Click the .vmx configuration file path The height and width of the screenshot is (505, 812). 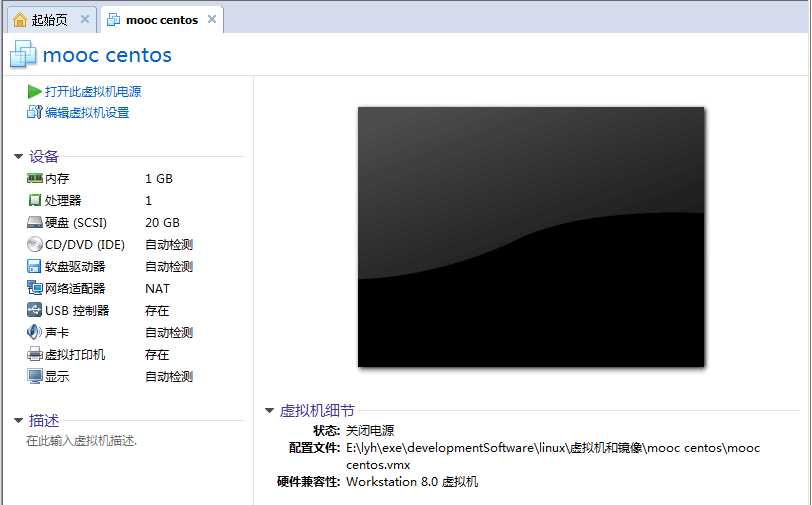tap(553, 456)
